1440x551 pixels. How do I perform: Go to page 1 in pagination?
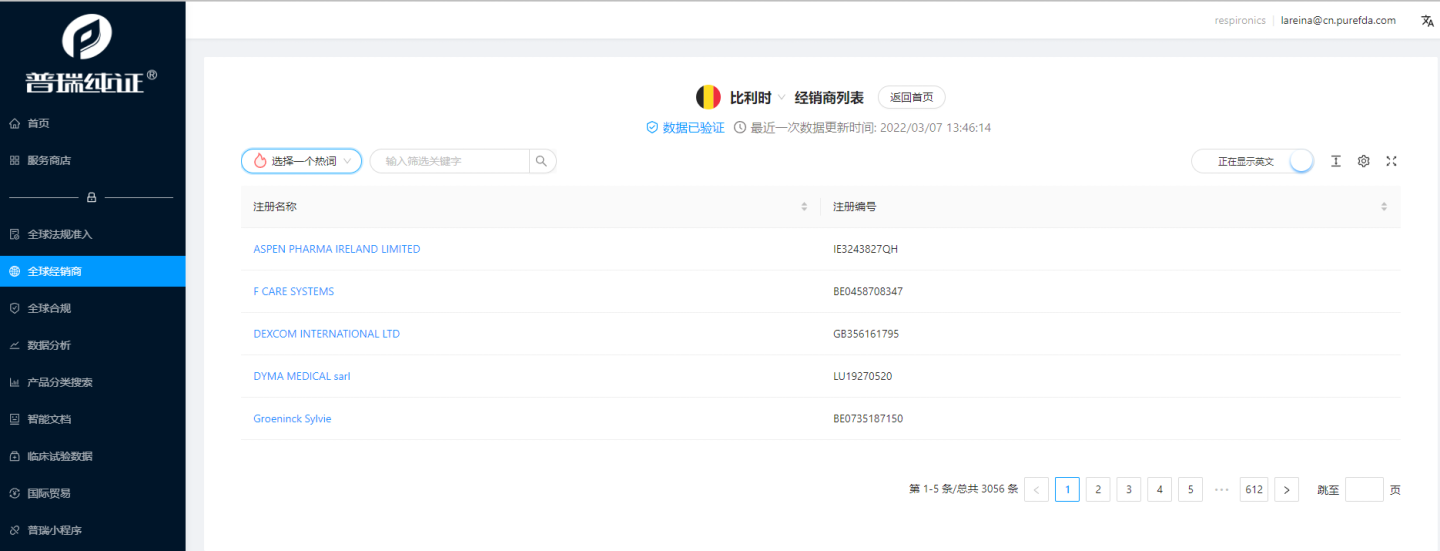(1067, 489)
